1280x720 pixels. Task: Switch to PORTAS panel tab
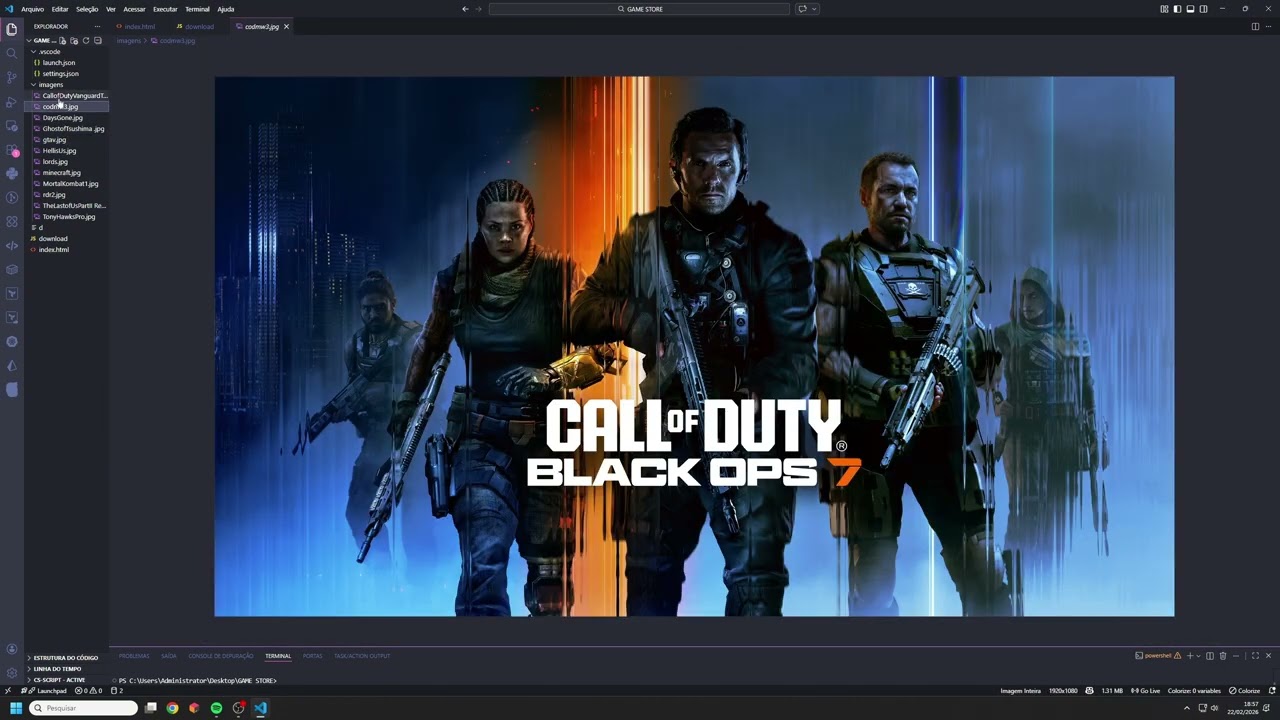tap(312, 656)
